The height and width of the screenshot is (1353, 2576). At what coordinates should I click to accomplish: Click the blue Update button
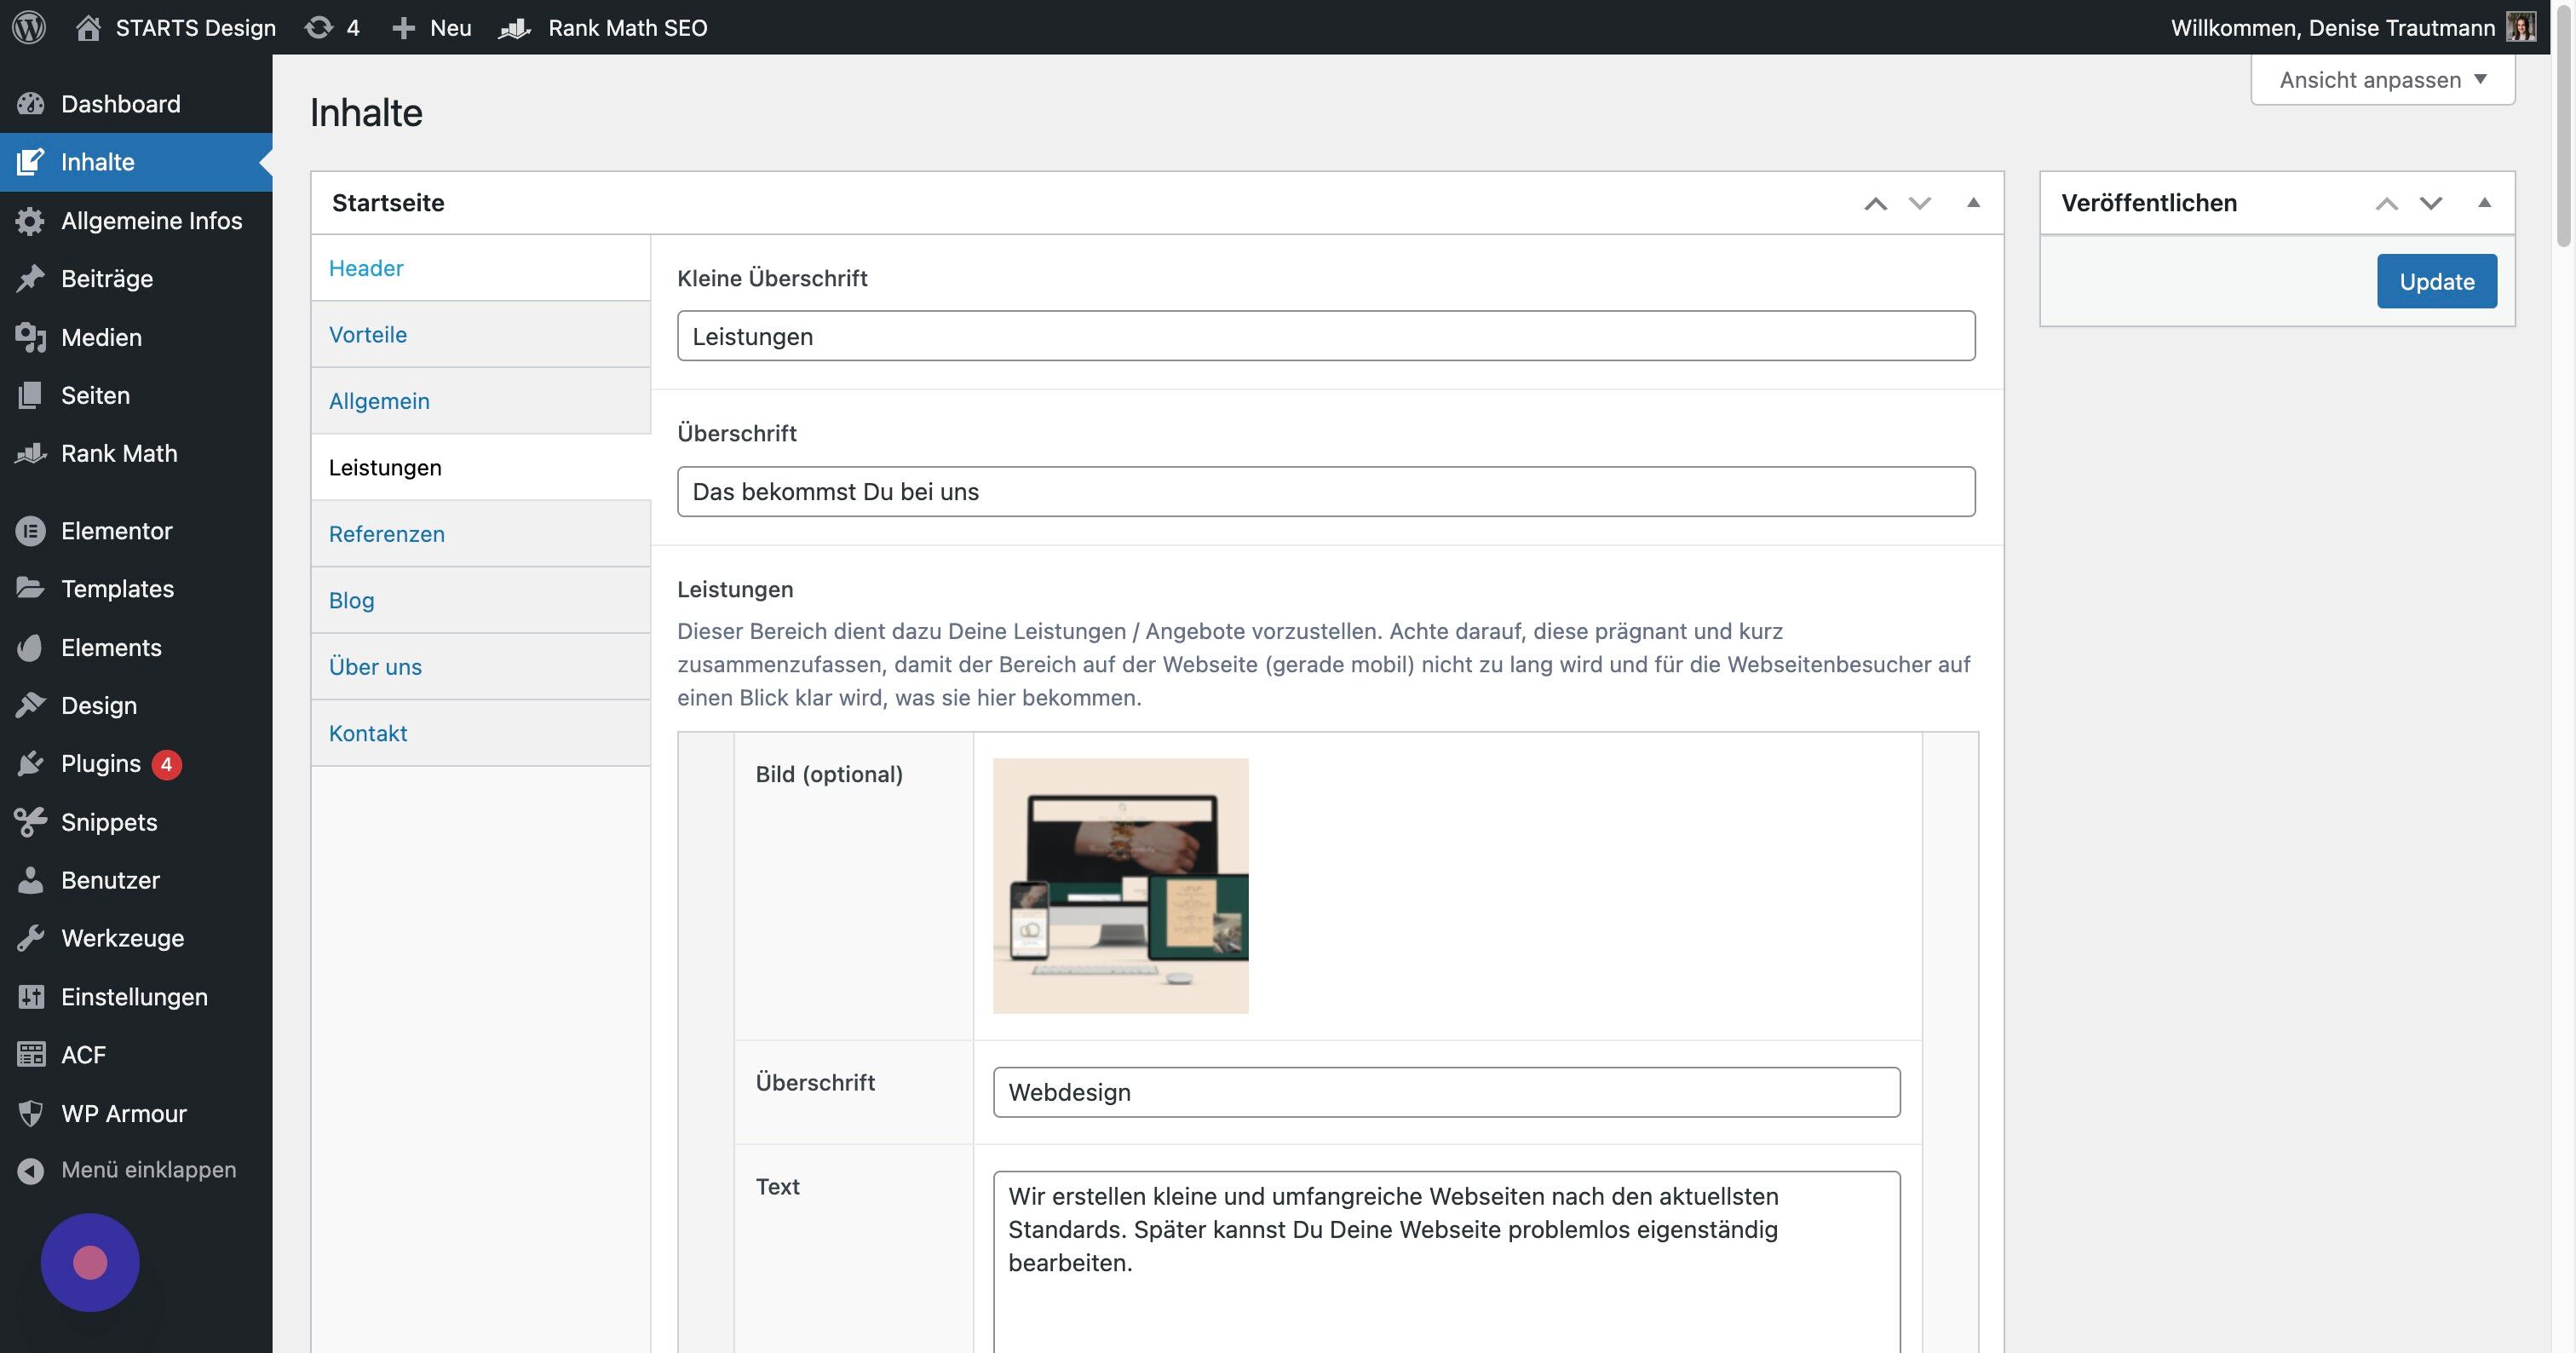pyautogui.click(x=2436, y=281)
